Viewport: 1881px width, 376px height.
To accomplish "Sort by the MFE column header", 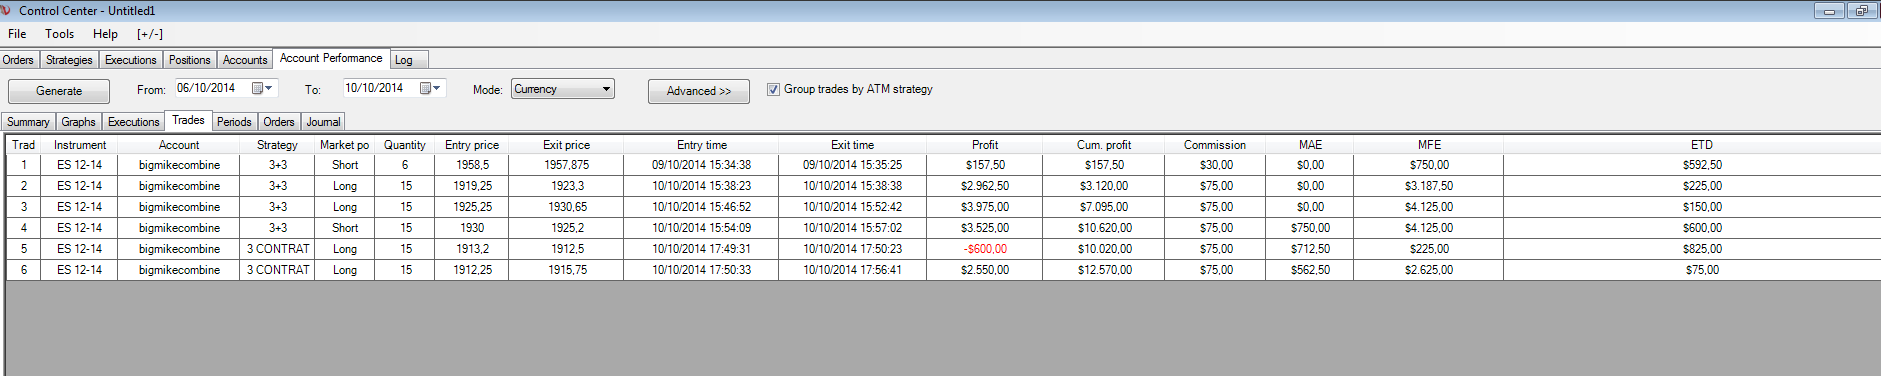I will click(1429, 145).
